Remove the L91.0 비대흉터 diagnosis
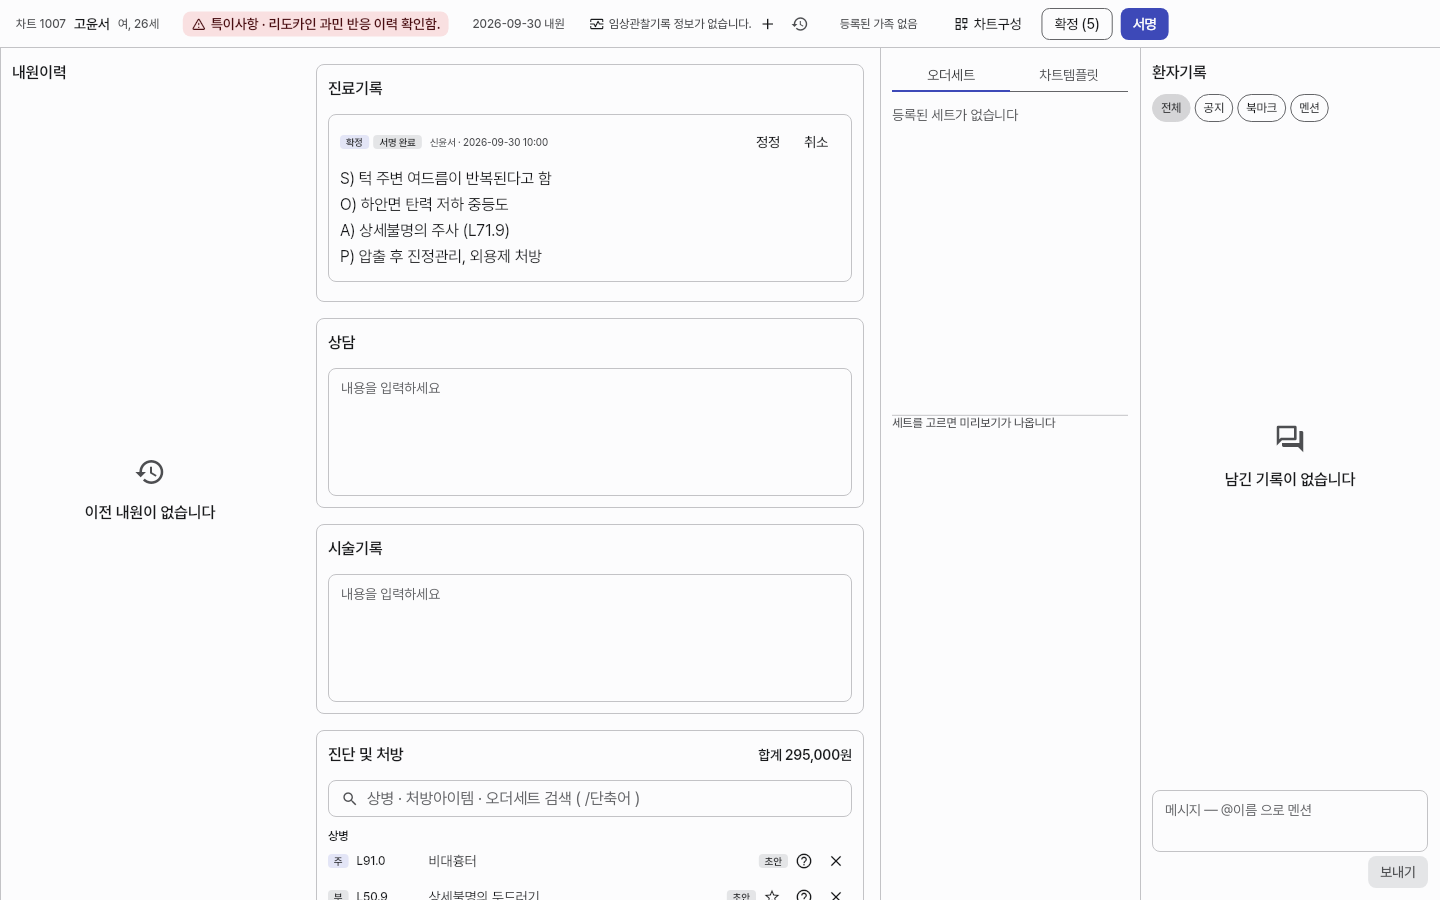This screenshot has height=900, width=1440. click(836, 861)
